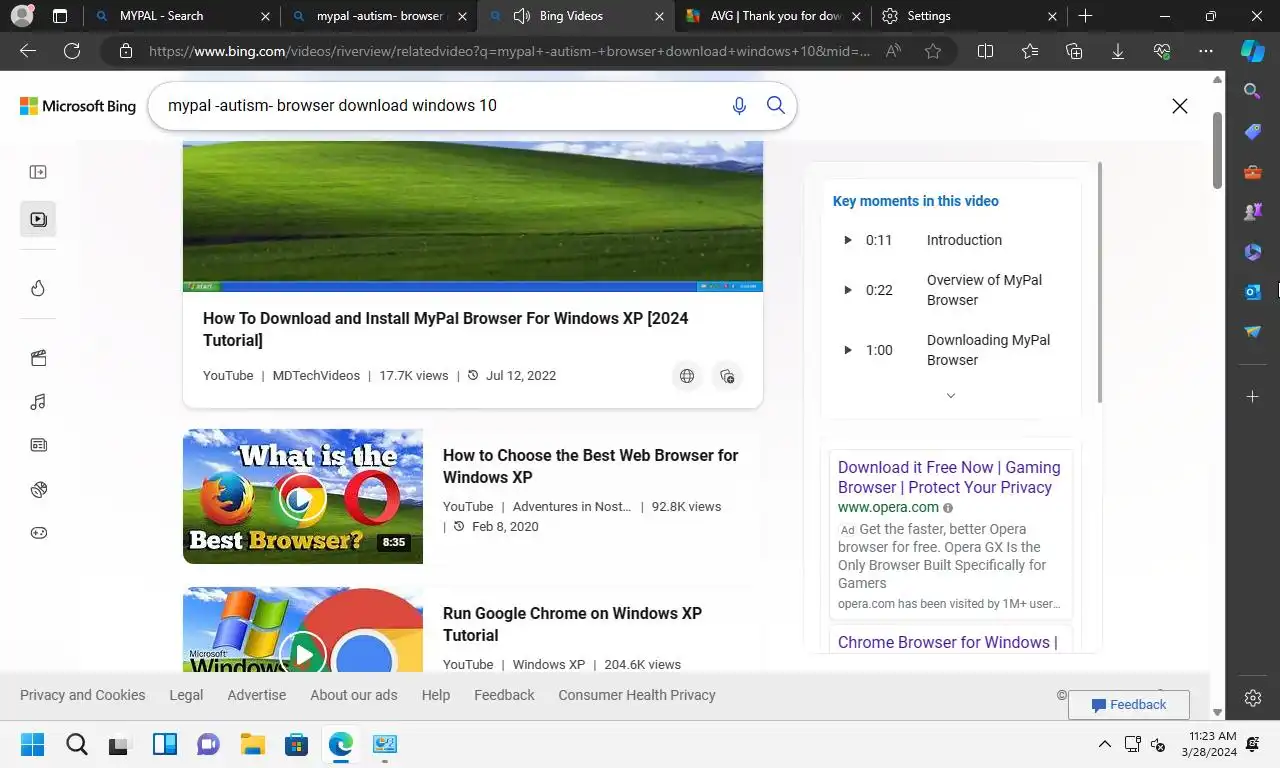Open How To Download MyPal video title

pyautogui.click(x=446, y=329)
